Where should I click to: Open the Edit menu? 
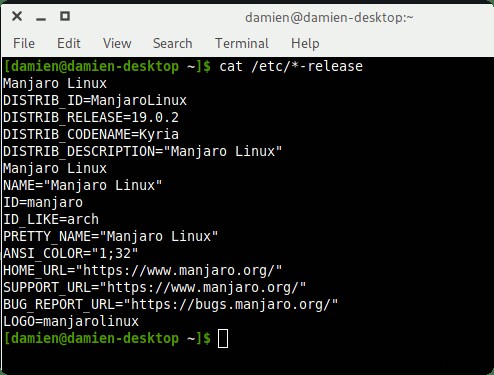pyautogui.click(x=69, y=43)
